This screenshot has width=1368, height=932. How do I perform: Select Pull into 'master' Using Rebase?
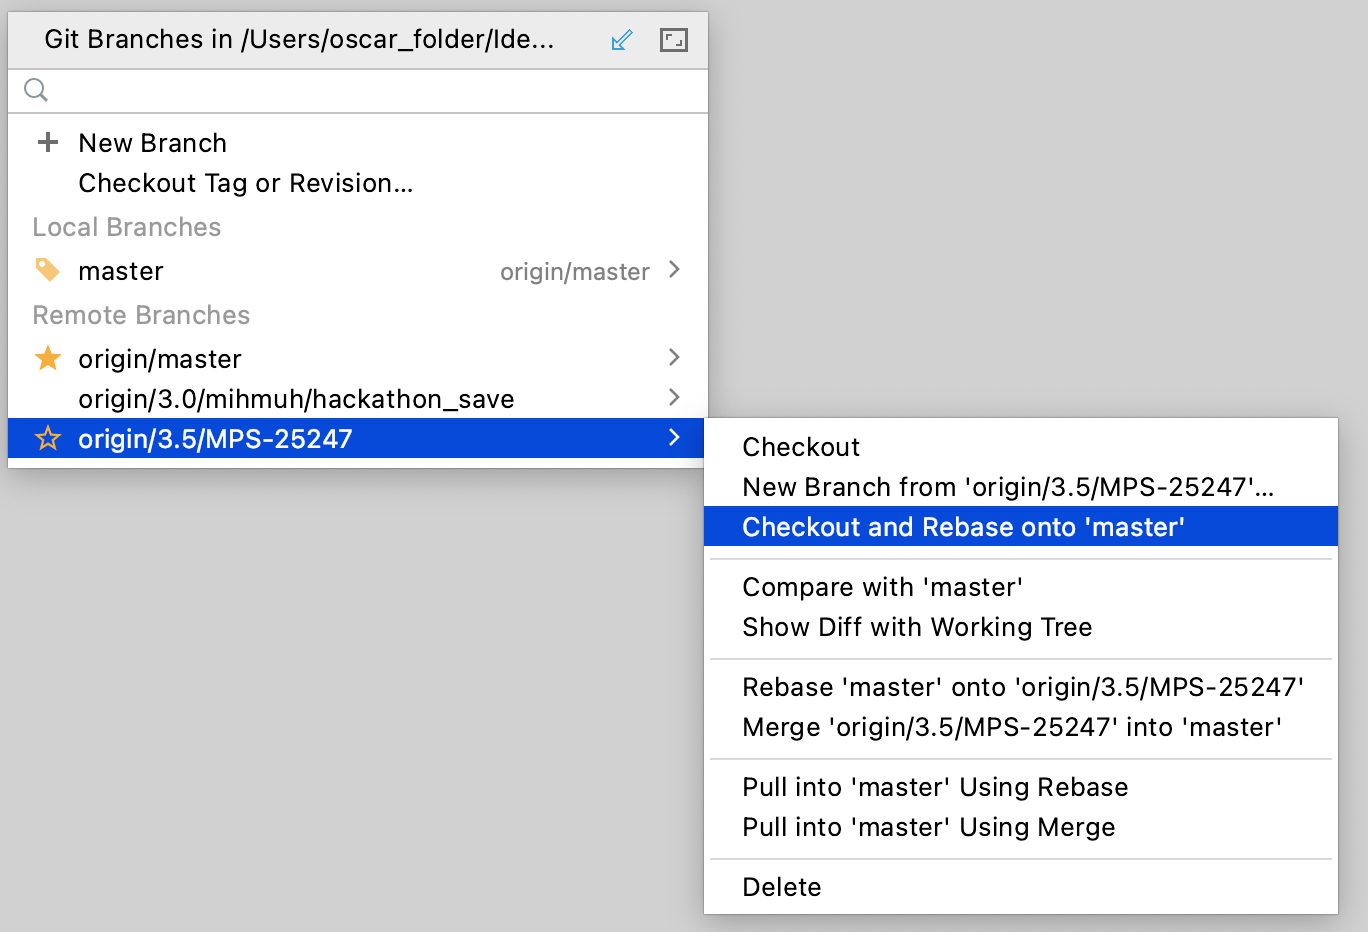click(935, 787)
